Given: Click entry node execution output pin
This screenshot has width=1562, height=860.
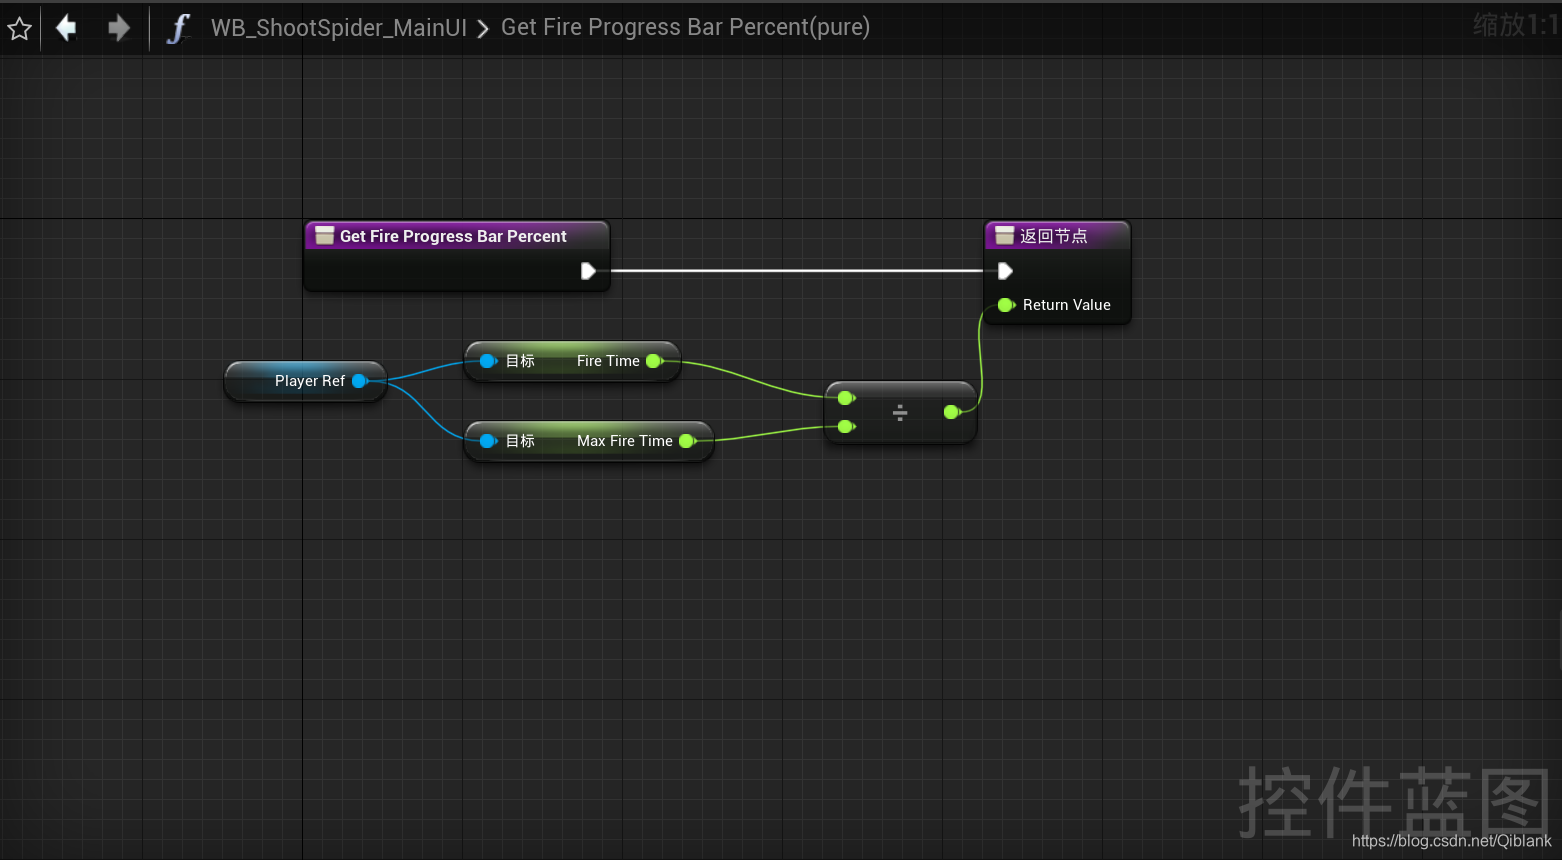Looking at the screenshot, I should coord(588,271).
